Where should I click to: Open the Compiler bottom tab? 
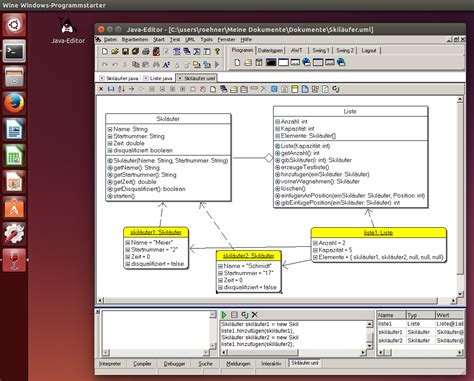click(x=142, y=364)
